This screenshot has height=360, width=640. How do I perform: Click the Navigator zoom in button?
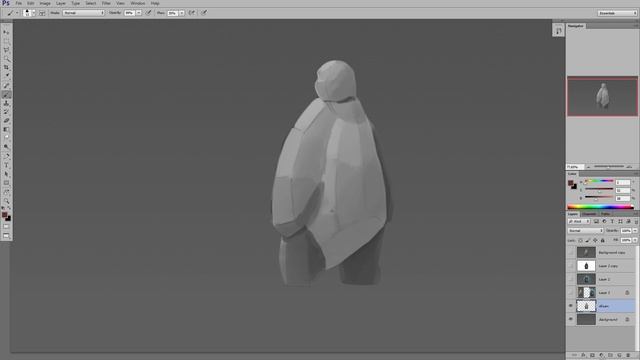click(629, 167)
